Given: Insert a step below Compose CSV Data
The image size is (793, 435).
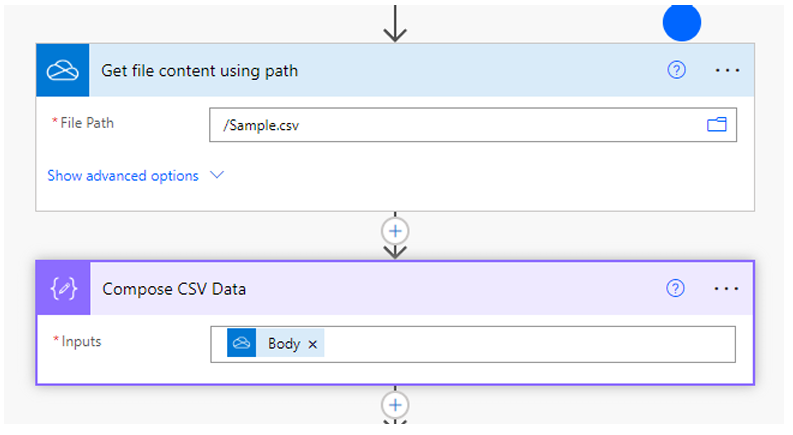Looking at the screenshot, I should click(395, 405).
